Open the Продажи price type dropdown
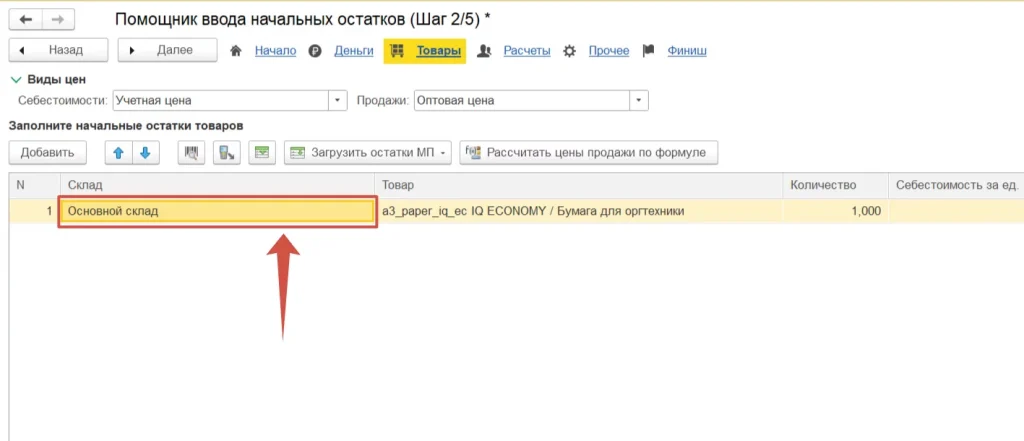Image resolution: width=1024 pixels, height=441 pixels. [x=639, y=100]
